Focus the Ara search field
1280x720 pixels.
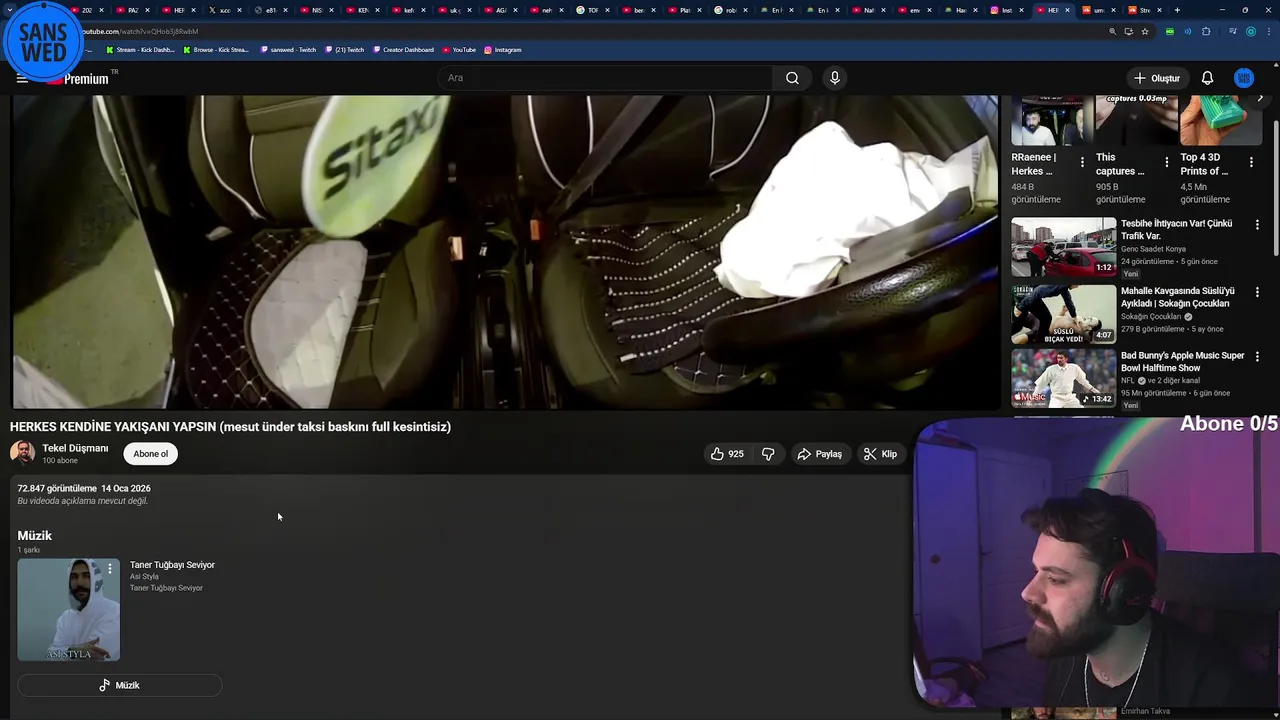605,78
